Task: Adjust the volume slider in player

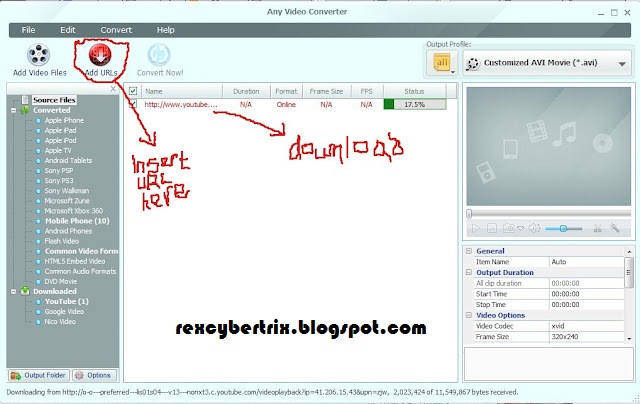Action: pos(563,229)
